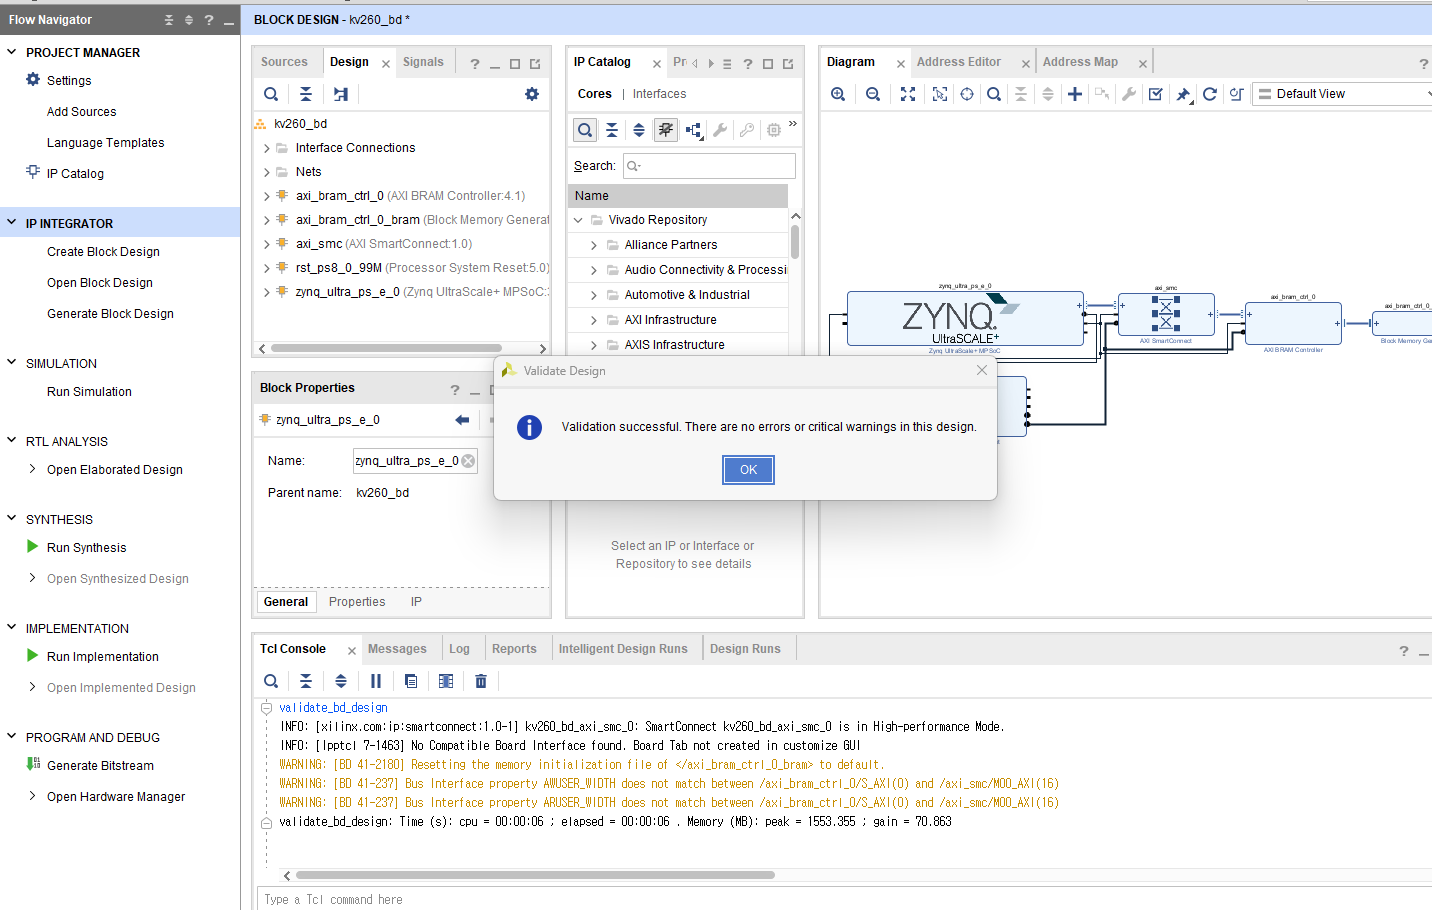Click the pin icon in Diagram toolbar
1432x910 pixels.
tap(1183, 94)
